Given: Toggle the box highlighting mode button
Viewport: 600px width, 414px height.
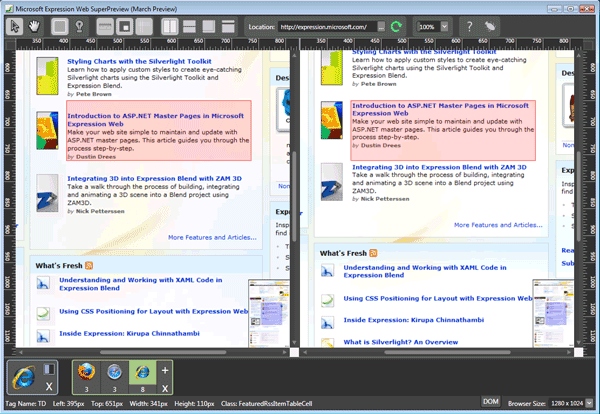Looking at the screenshot, I should point(62,24).
